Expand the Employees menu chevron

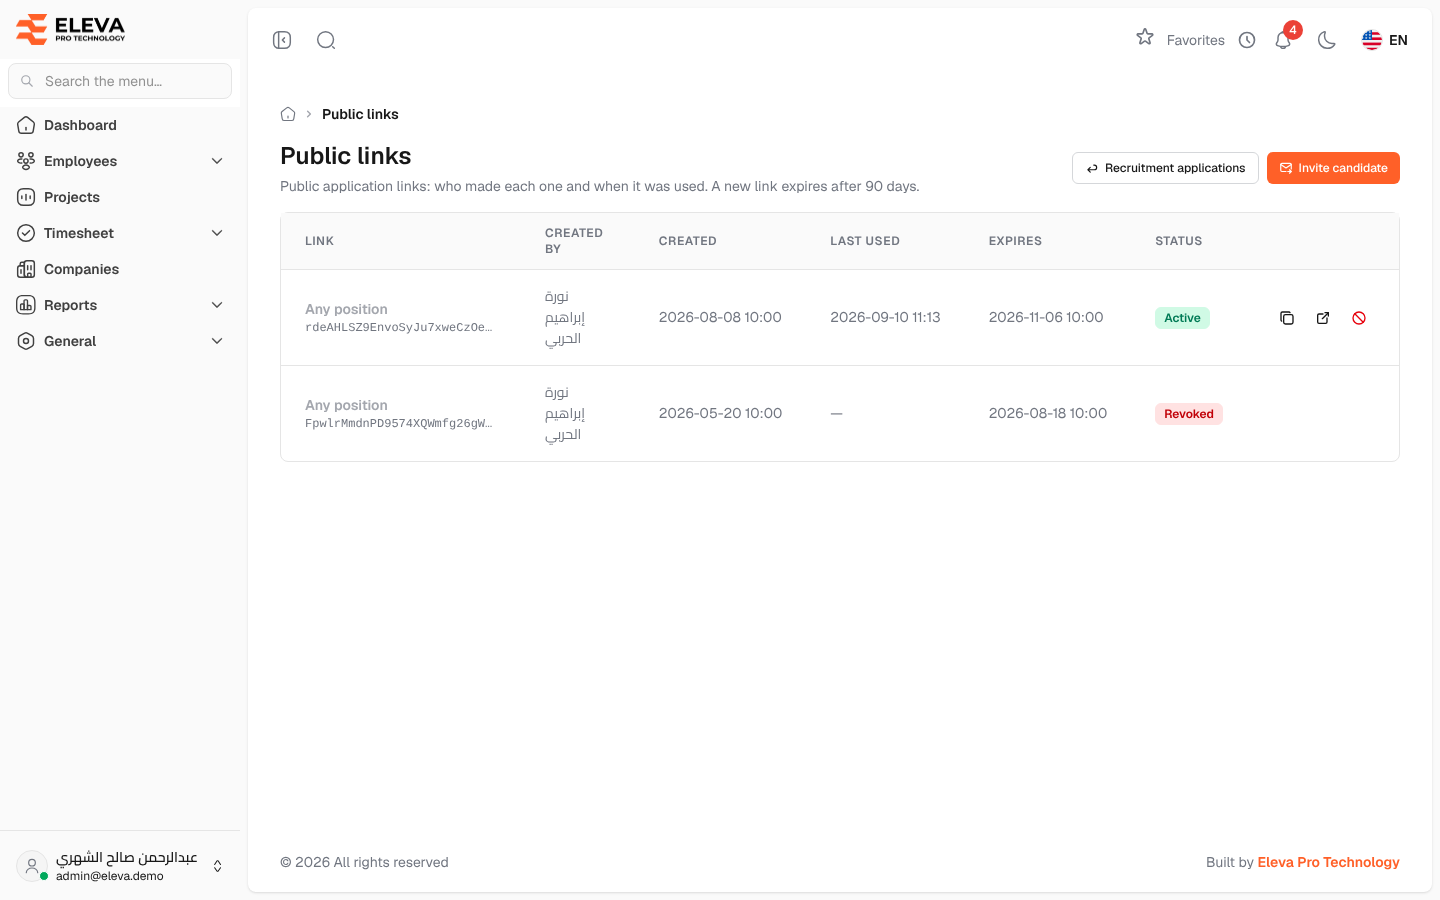pos(217,161)
